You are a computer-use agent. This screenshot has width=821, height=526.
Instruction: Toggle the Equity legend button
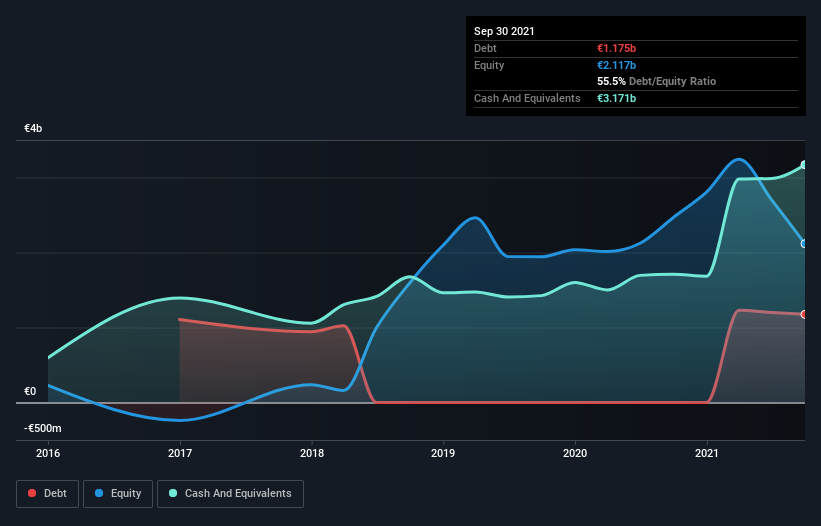coord(118,494)
